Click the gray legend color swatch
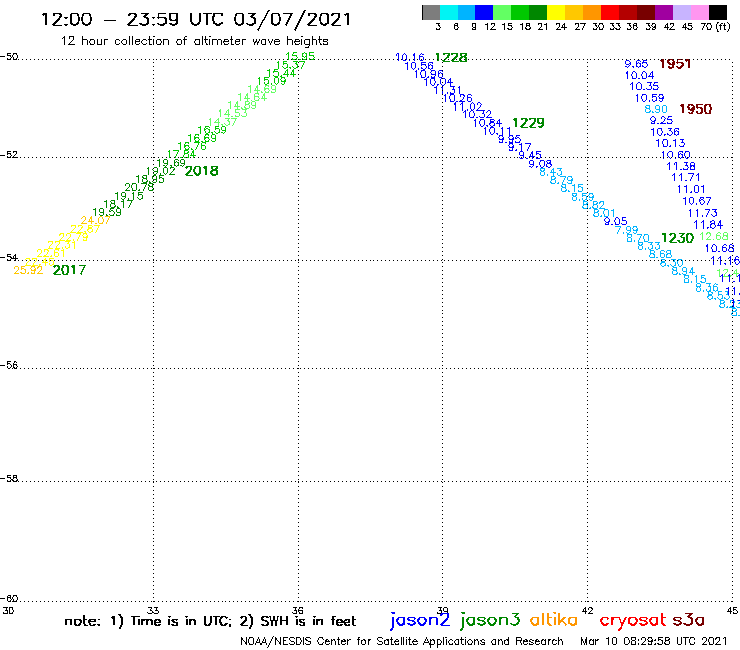Screen dimensions: 740x650 (431, 12)
